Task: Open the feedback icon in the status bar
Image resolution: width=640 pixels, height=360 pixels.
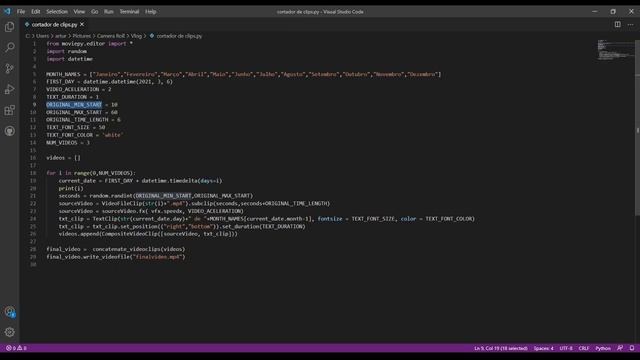Action: [620, 348]
